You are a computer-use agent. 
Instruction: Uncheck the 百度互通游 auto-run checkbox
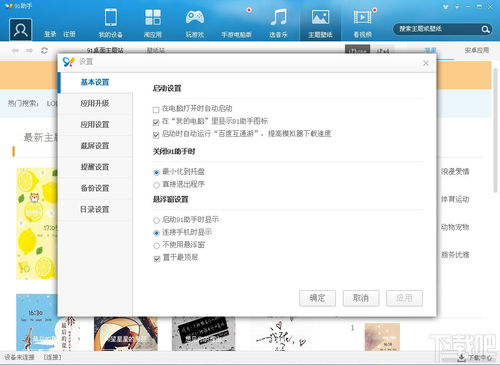156,135
